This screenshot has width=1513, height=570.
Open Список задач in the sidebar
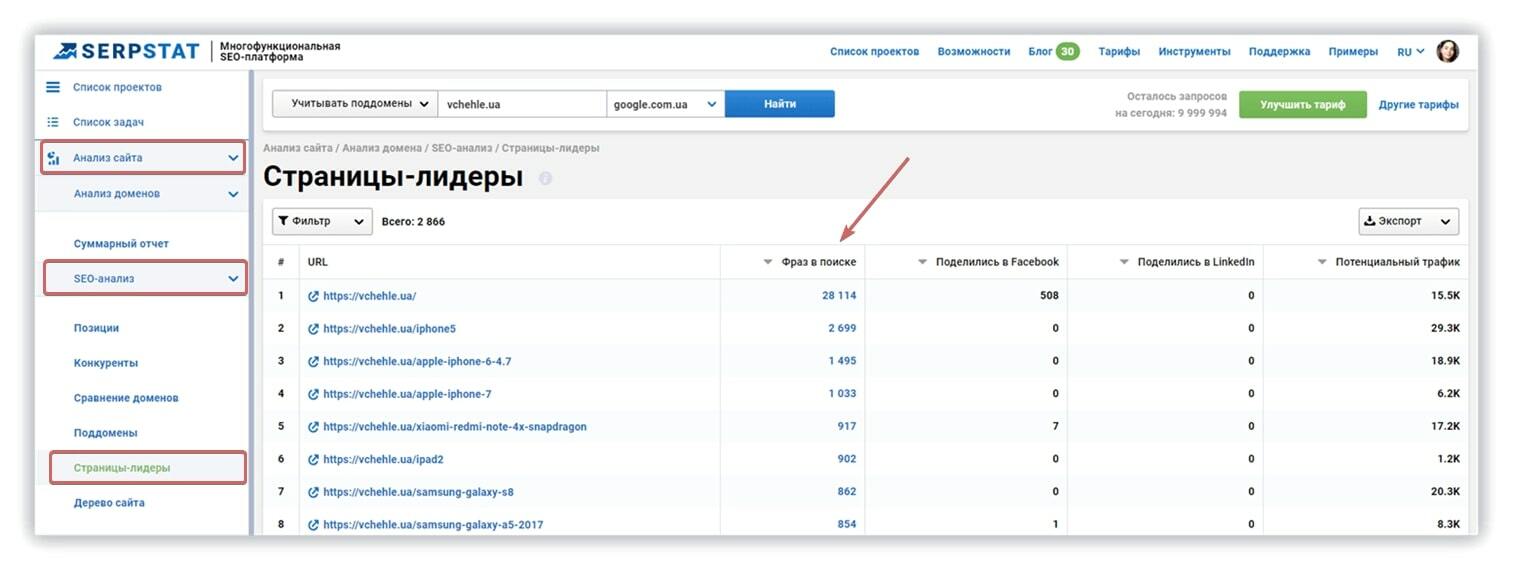click(x=109, y=122)
